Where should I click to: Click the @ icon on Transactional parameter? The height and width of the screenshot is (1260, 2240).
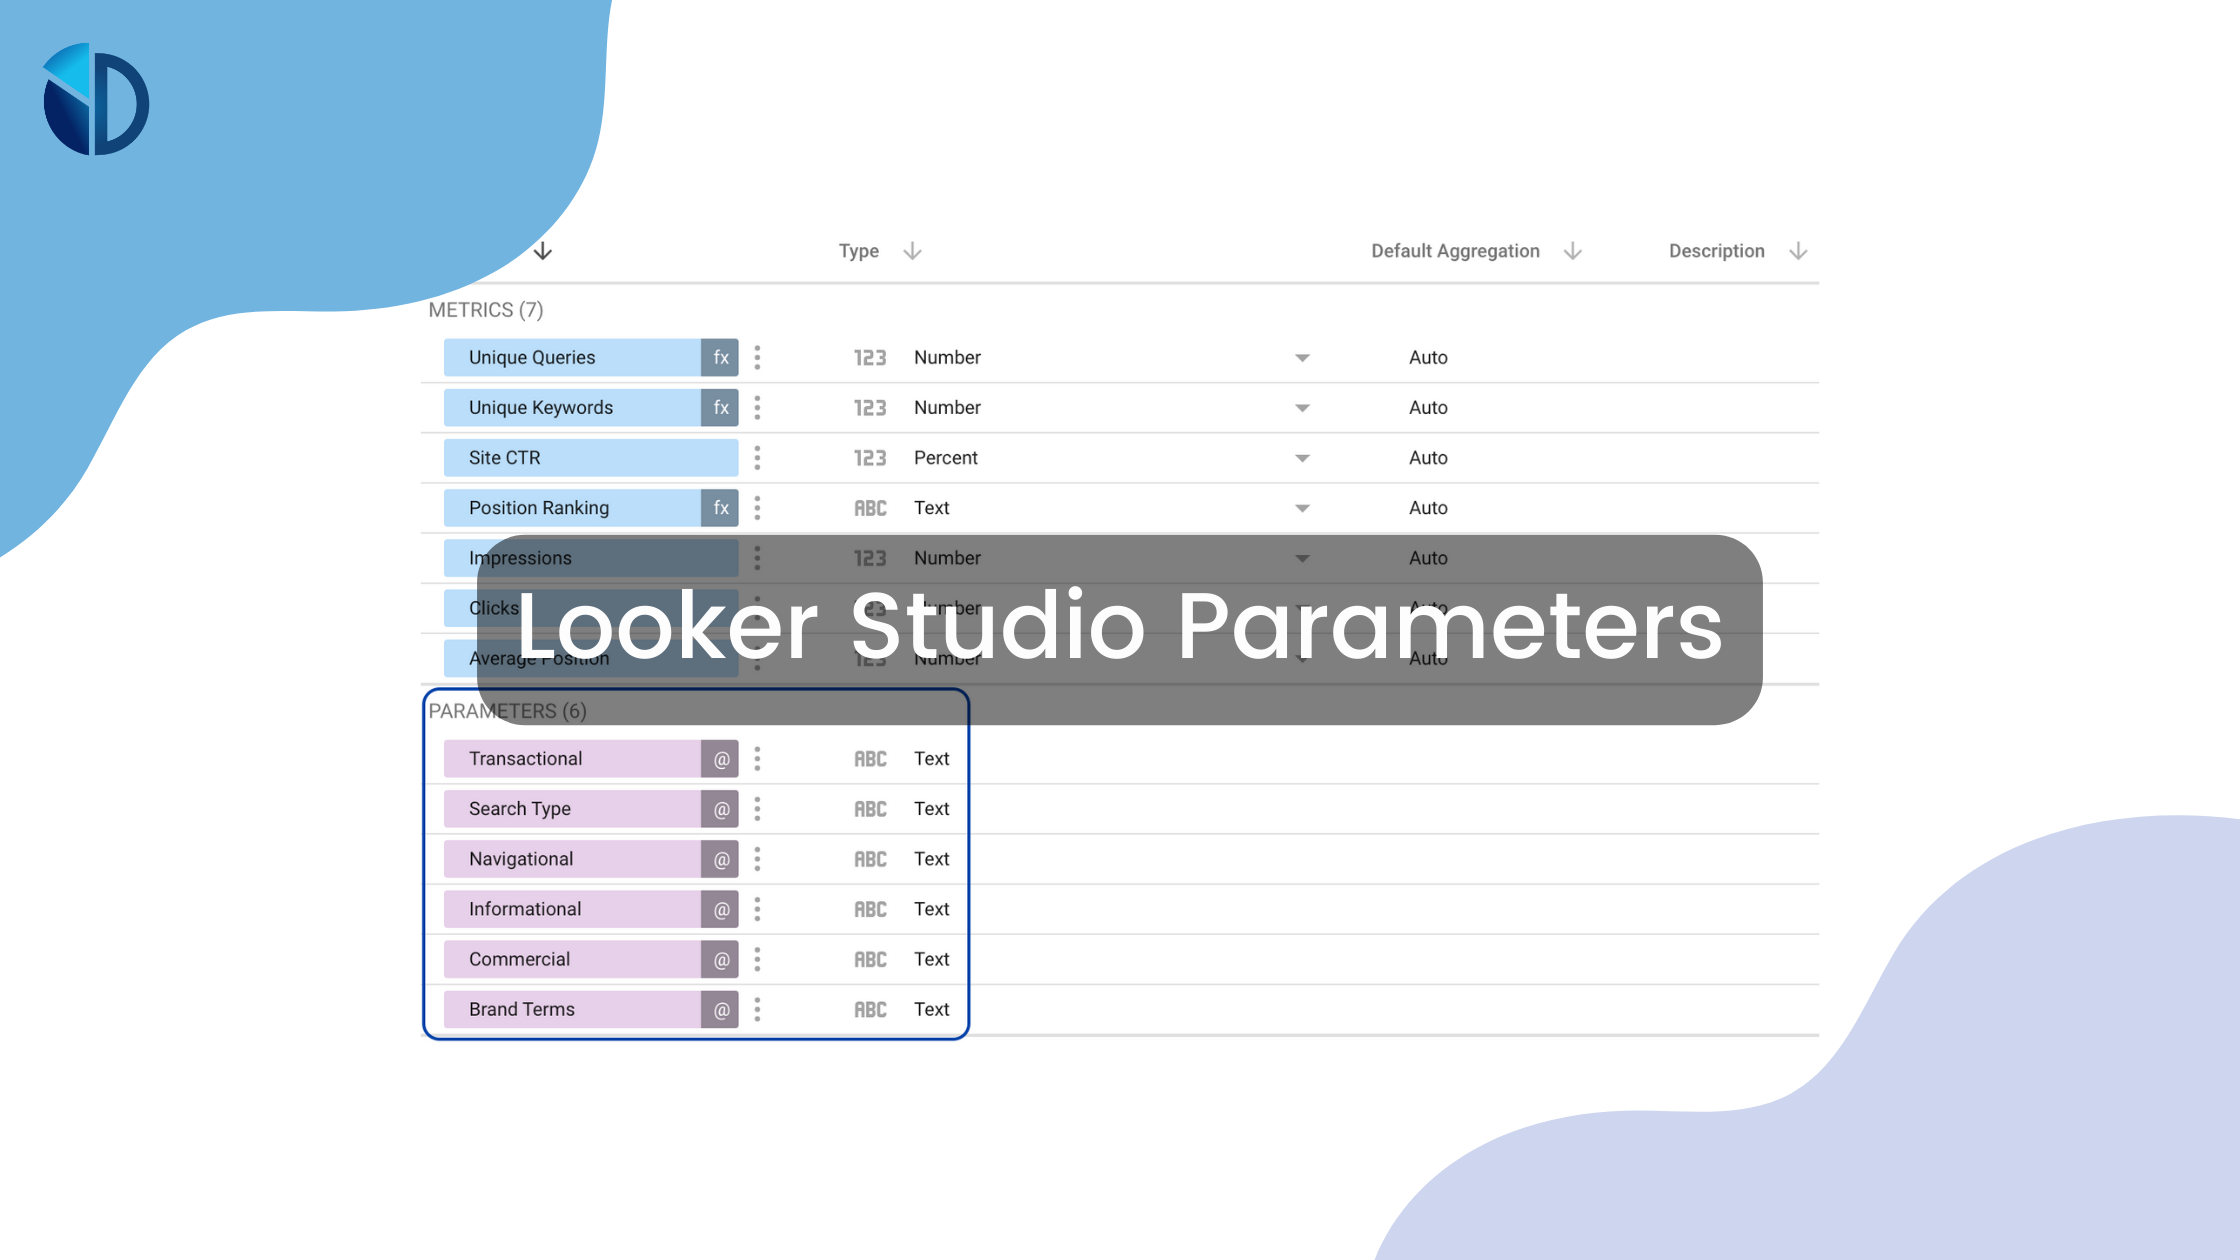pyautogui.click(x=720, y=757)
